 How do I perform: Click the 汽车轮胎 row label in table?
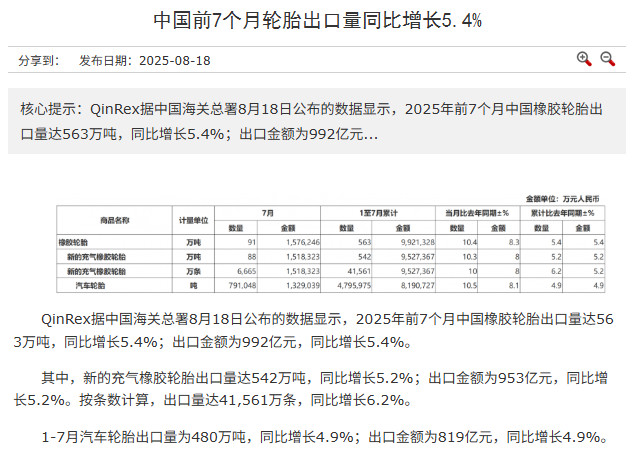click(x=96, y=285)
